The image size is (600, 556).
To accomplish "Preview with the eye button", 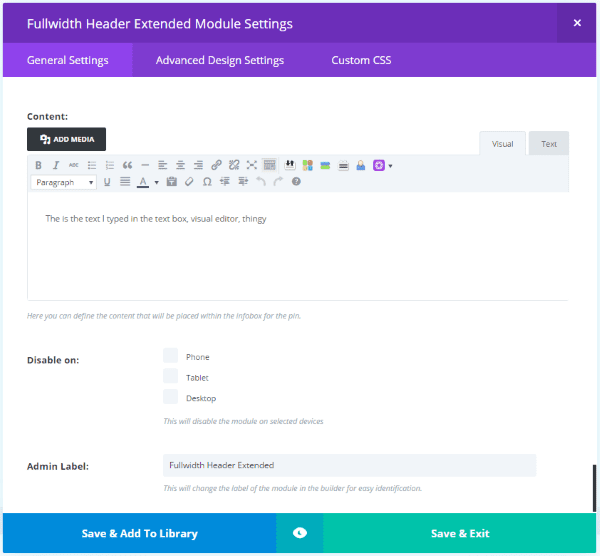I will pyautogui.click(x=300, y=533).
